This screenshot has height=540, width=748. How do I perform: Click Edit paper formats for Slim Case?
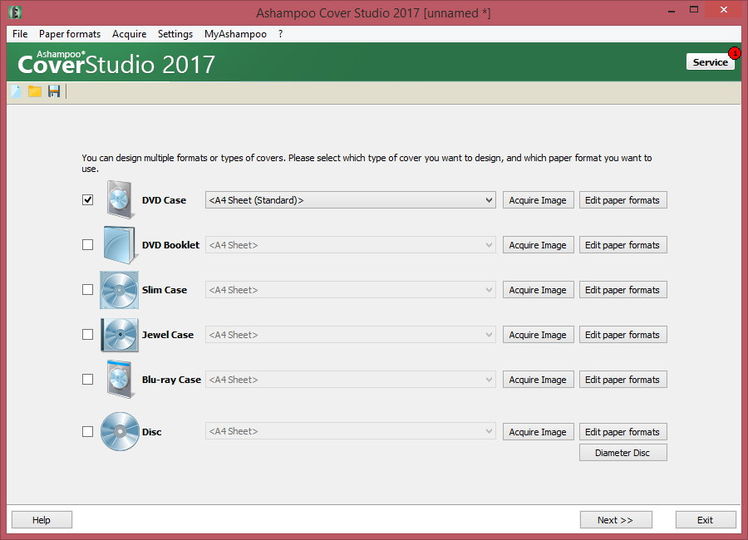tap(623, 290)
